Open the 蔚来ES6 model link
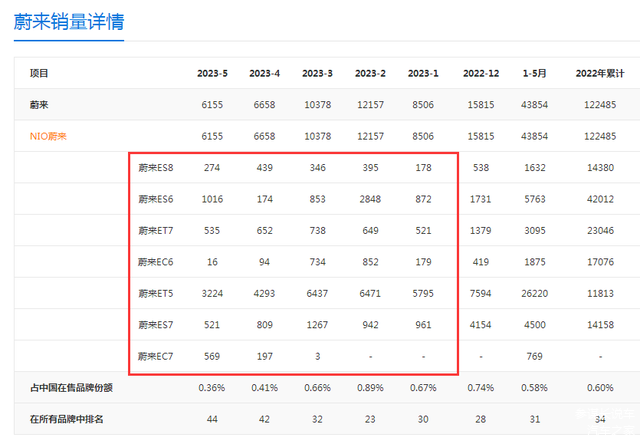This screenshot has height=444, width=640. point(157,199)
